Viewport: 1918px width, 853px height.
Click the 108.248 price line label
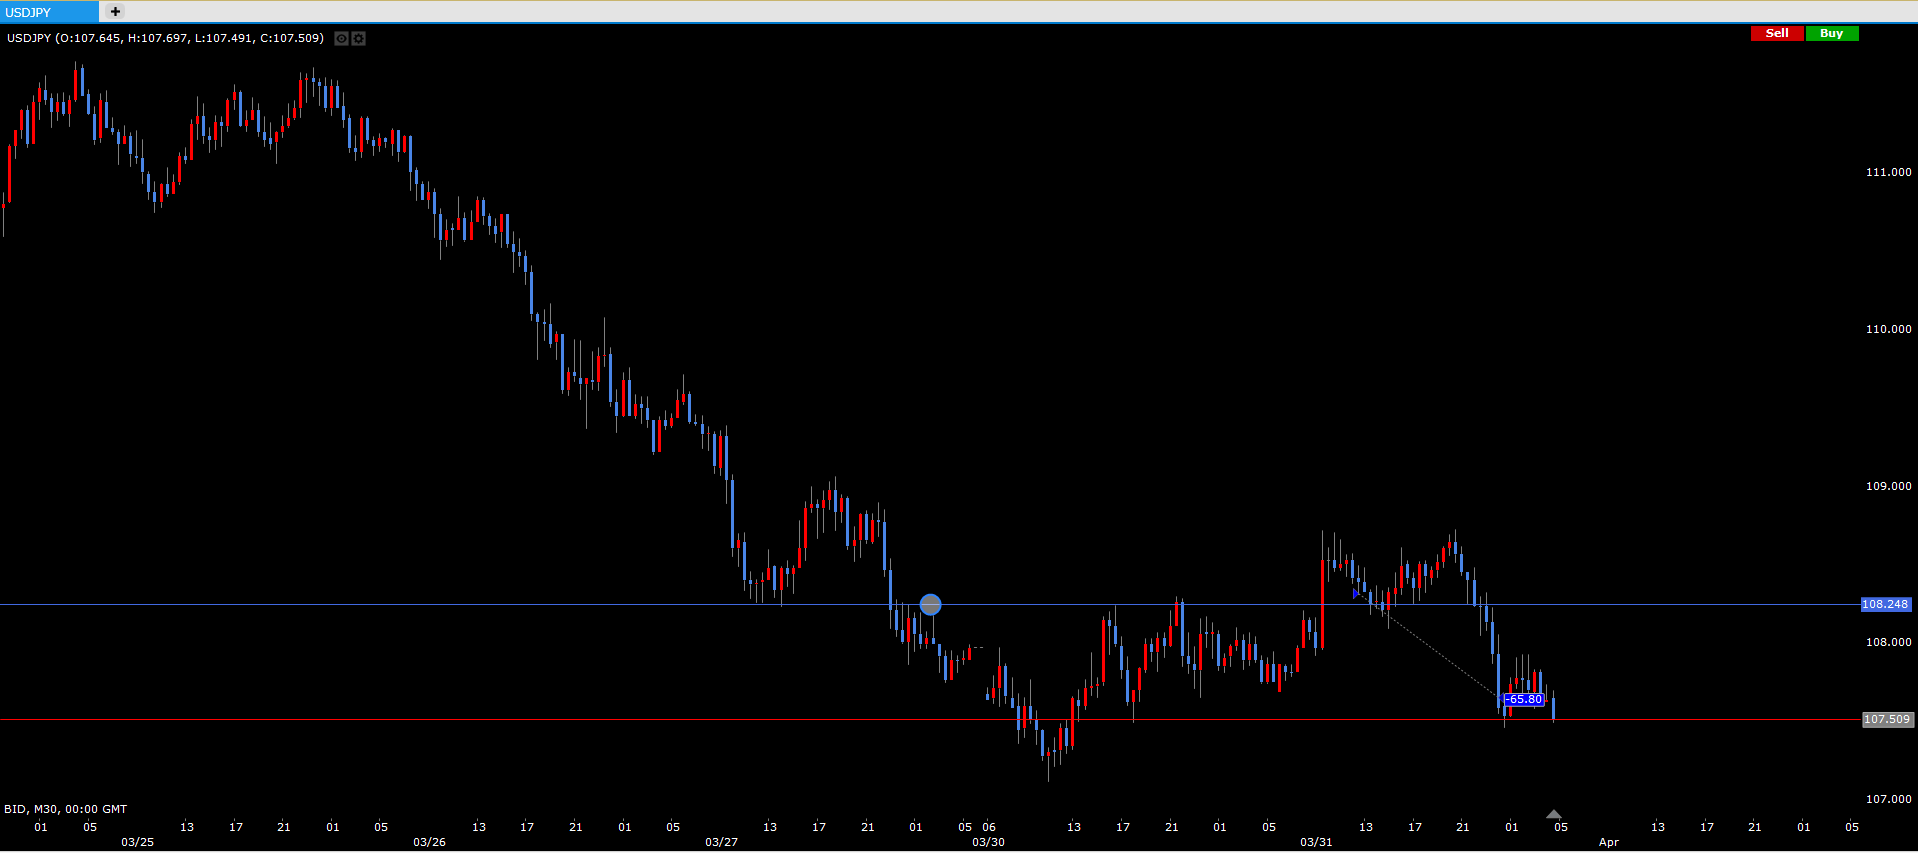pyautogui.click(x=1885, y=605)
